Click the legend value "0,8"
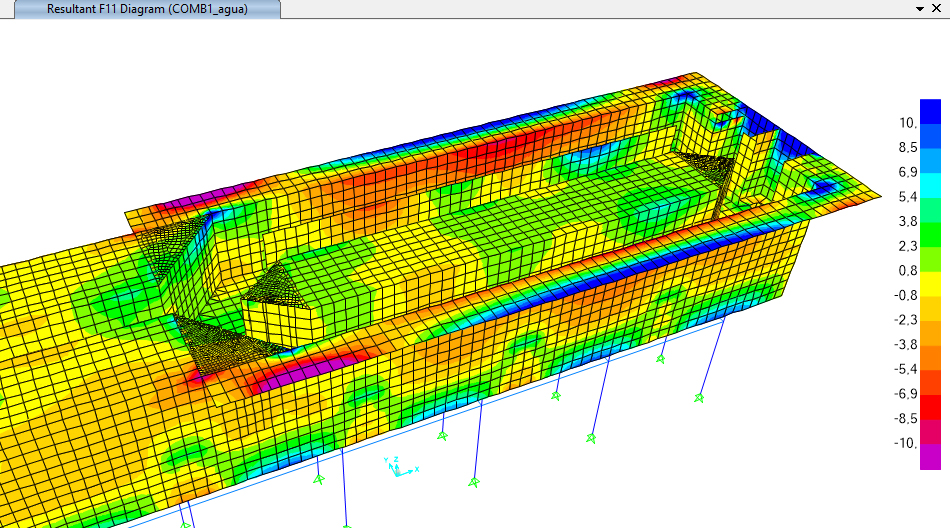 click(908, 270)
